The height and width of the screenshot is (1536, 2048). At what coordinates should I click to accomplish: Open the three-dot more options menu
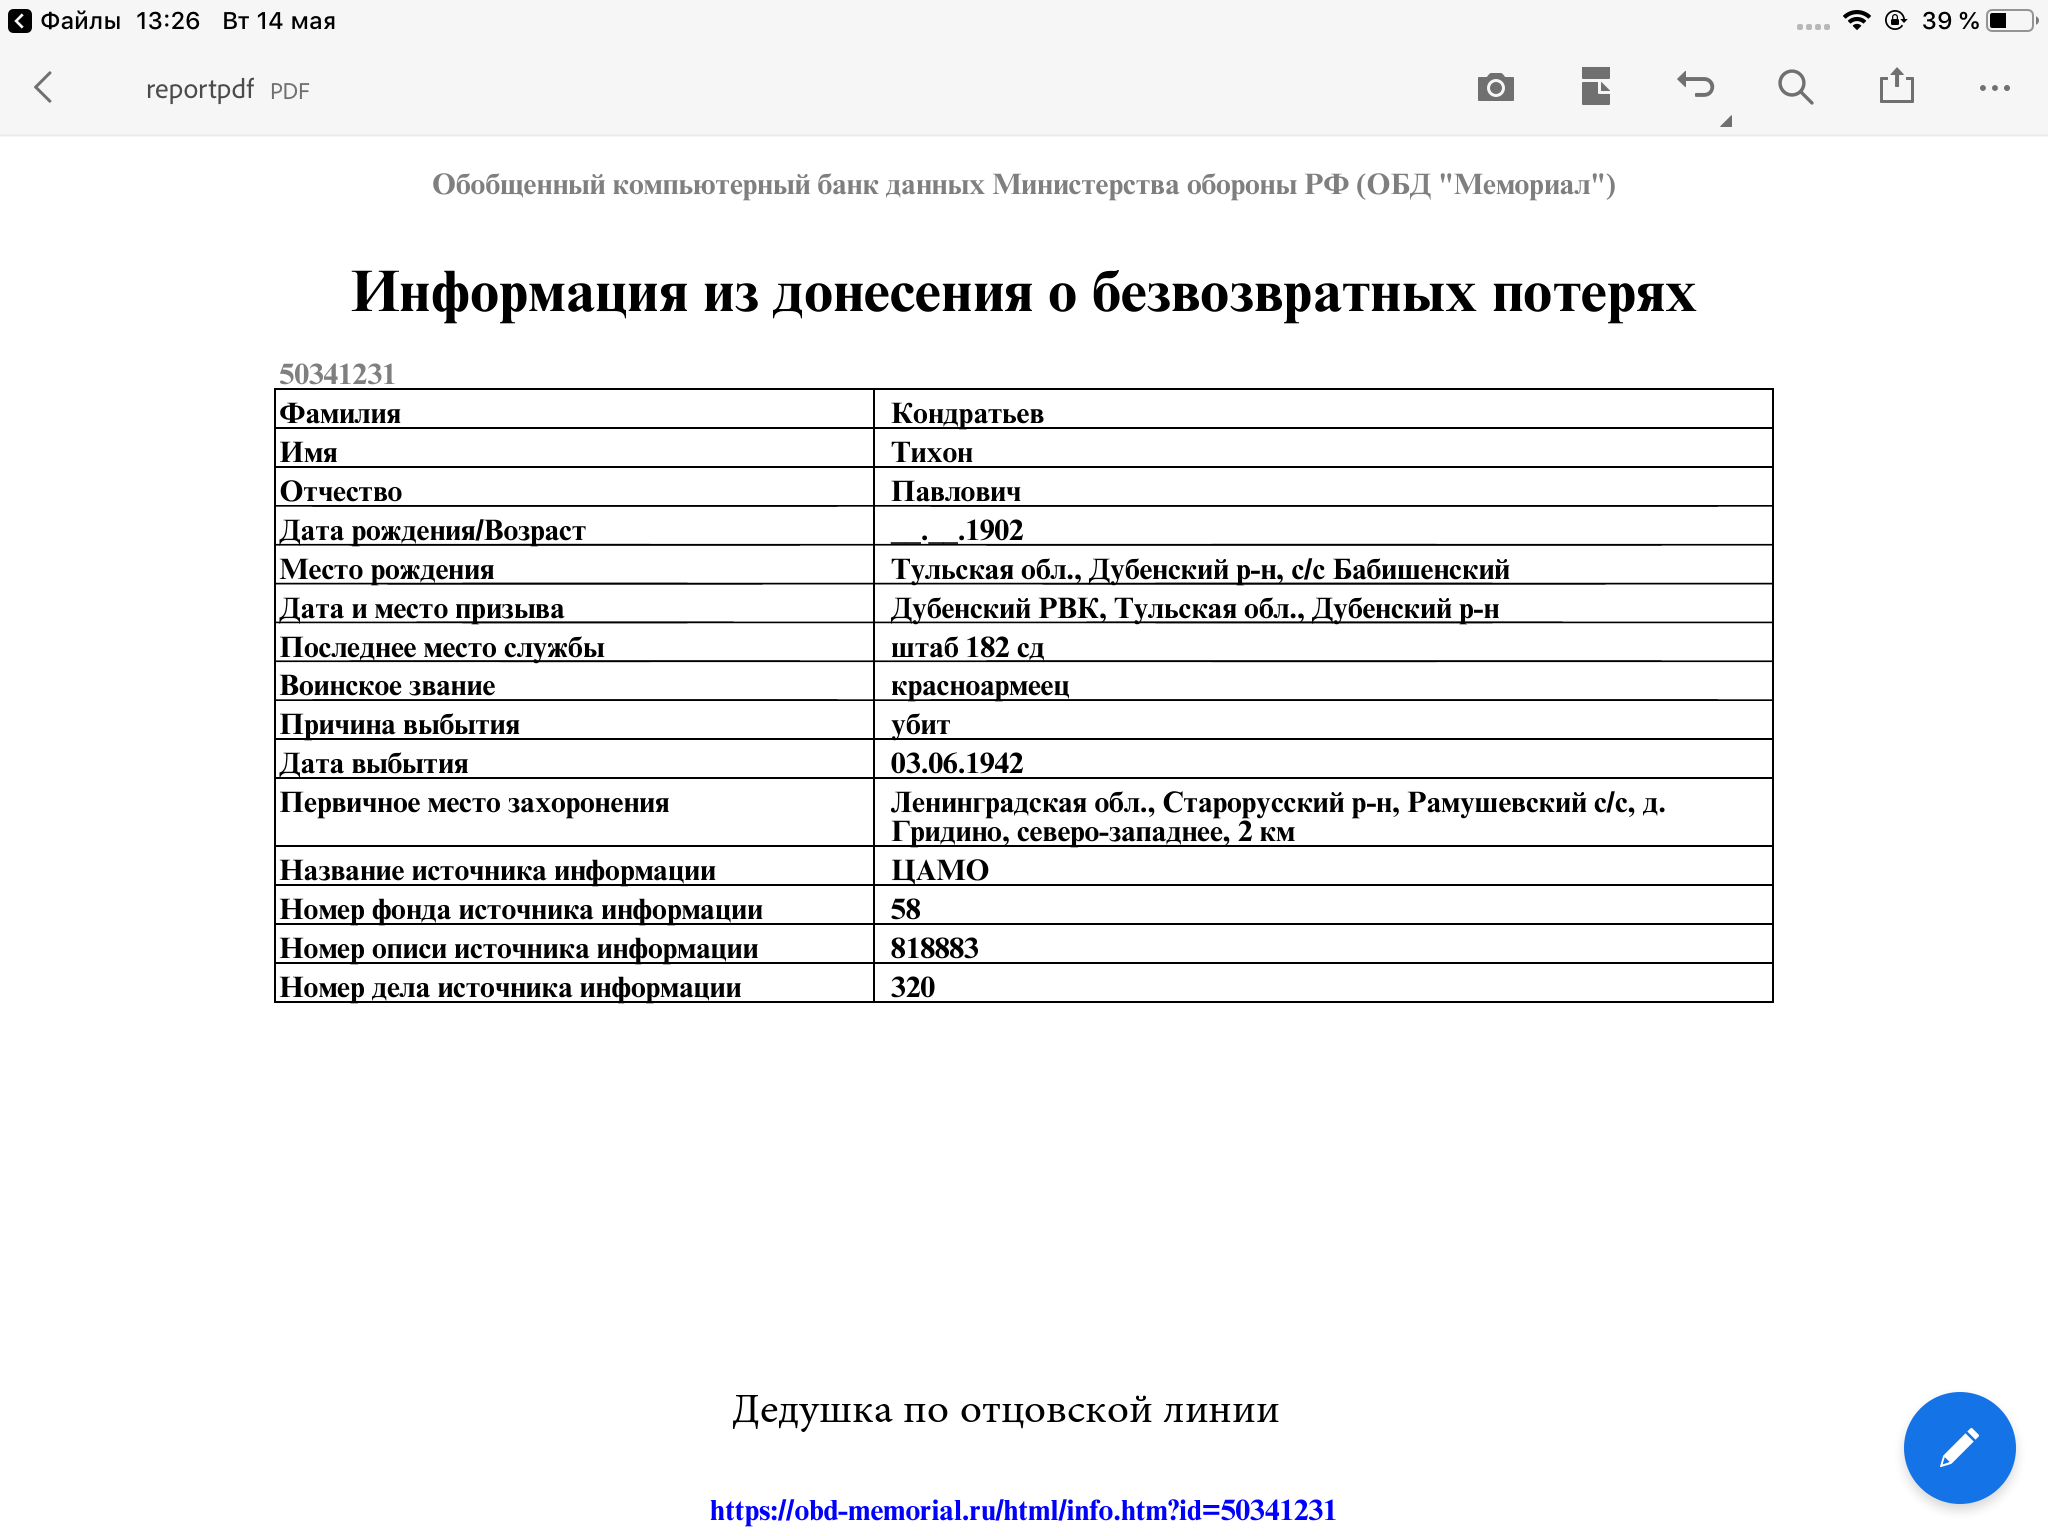[1994, 88]
